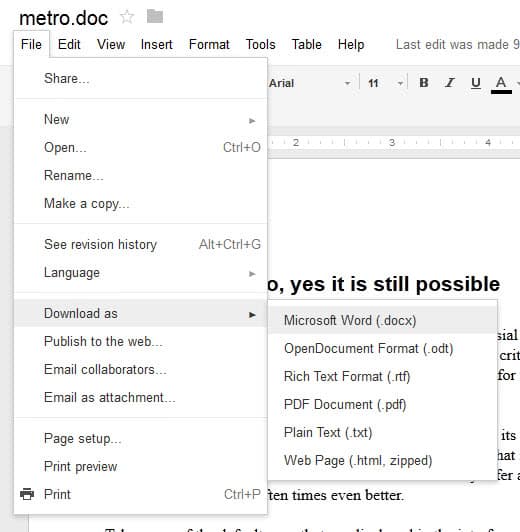The width and height of the screenshot is (520, 532).
Task: Choose Publish to the web...
Action: 140,341
